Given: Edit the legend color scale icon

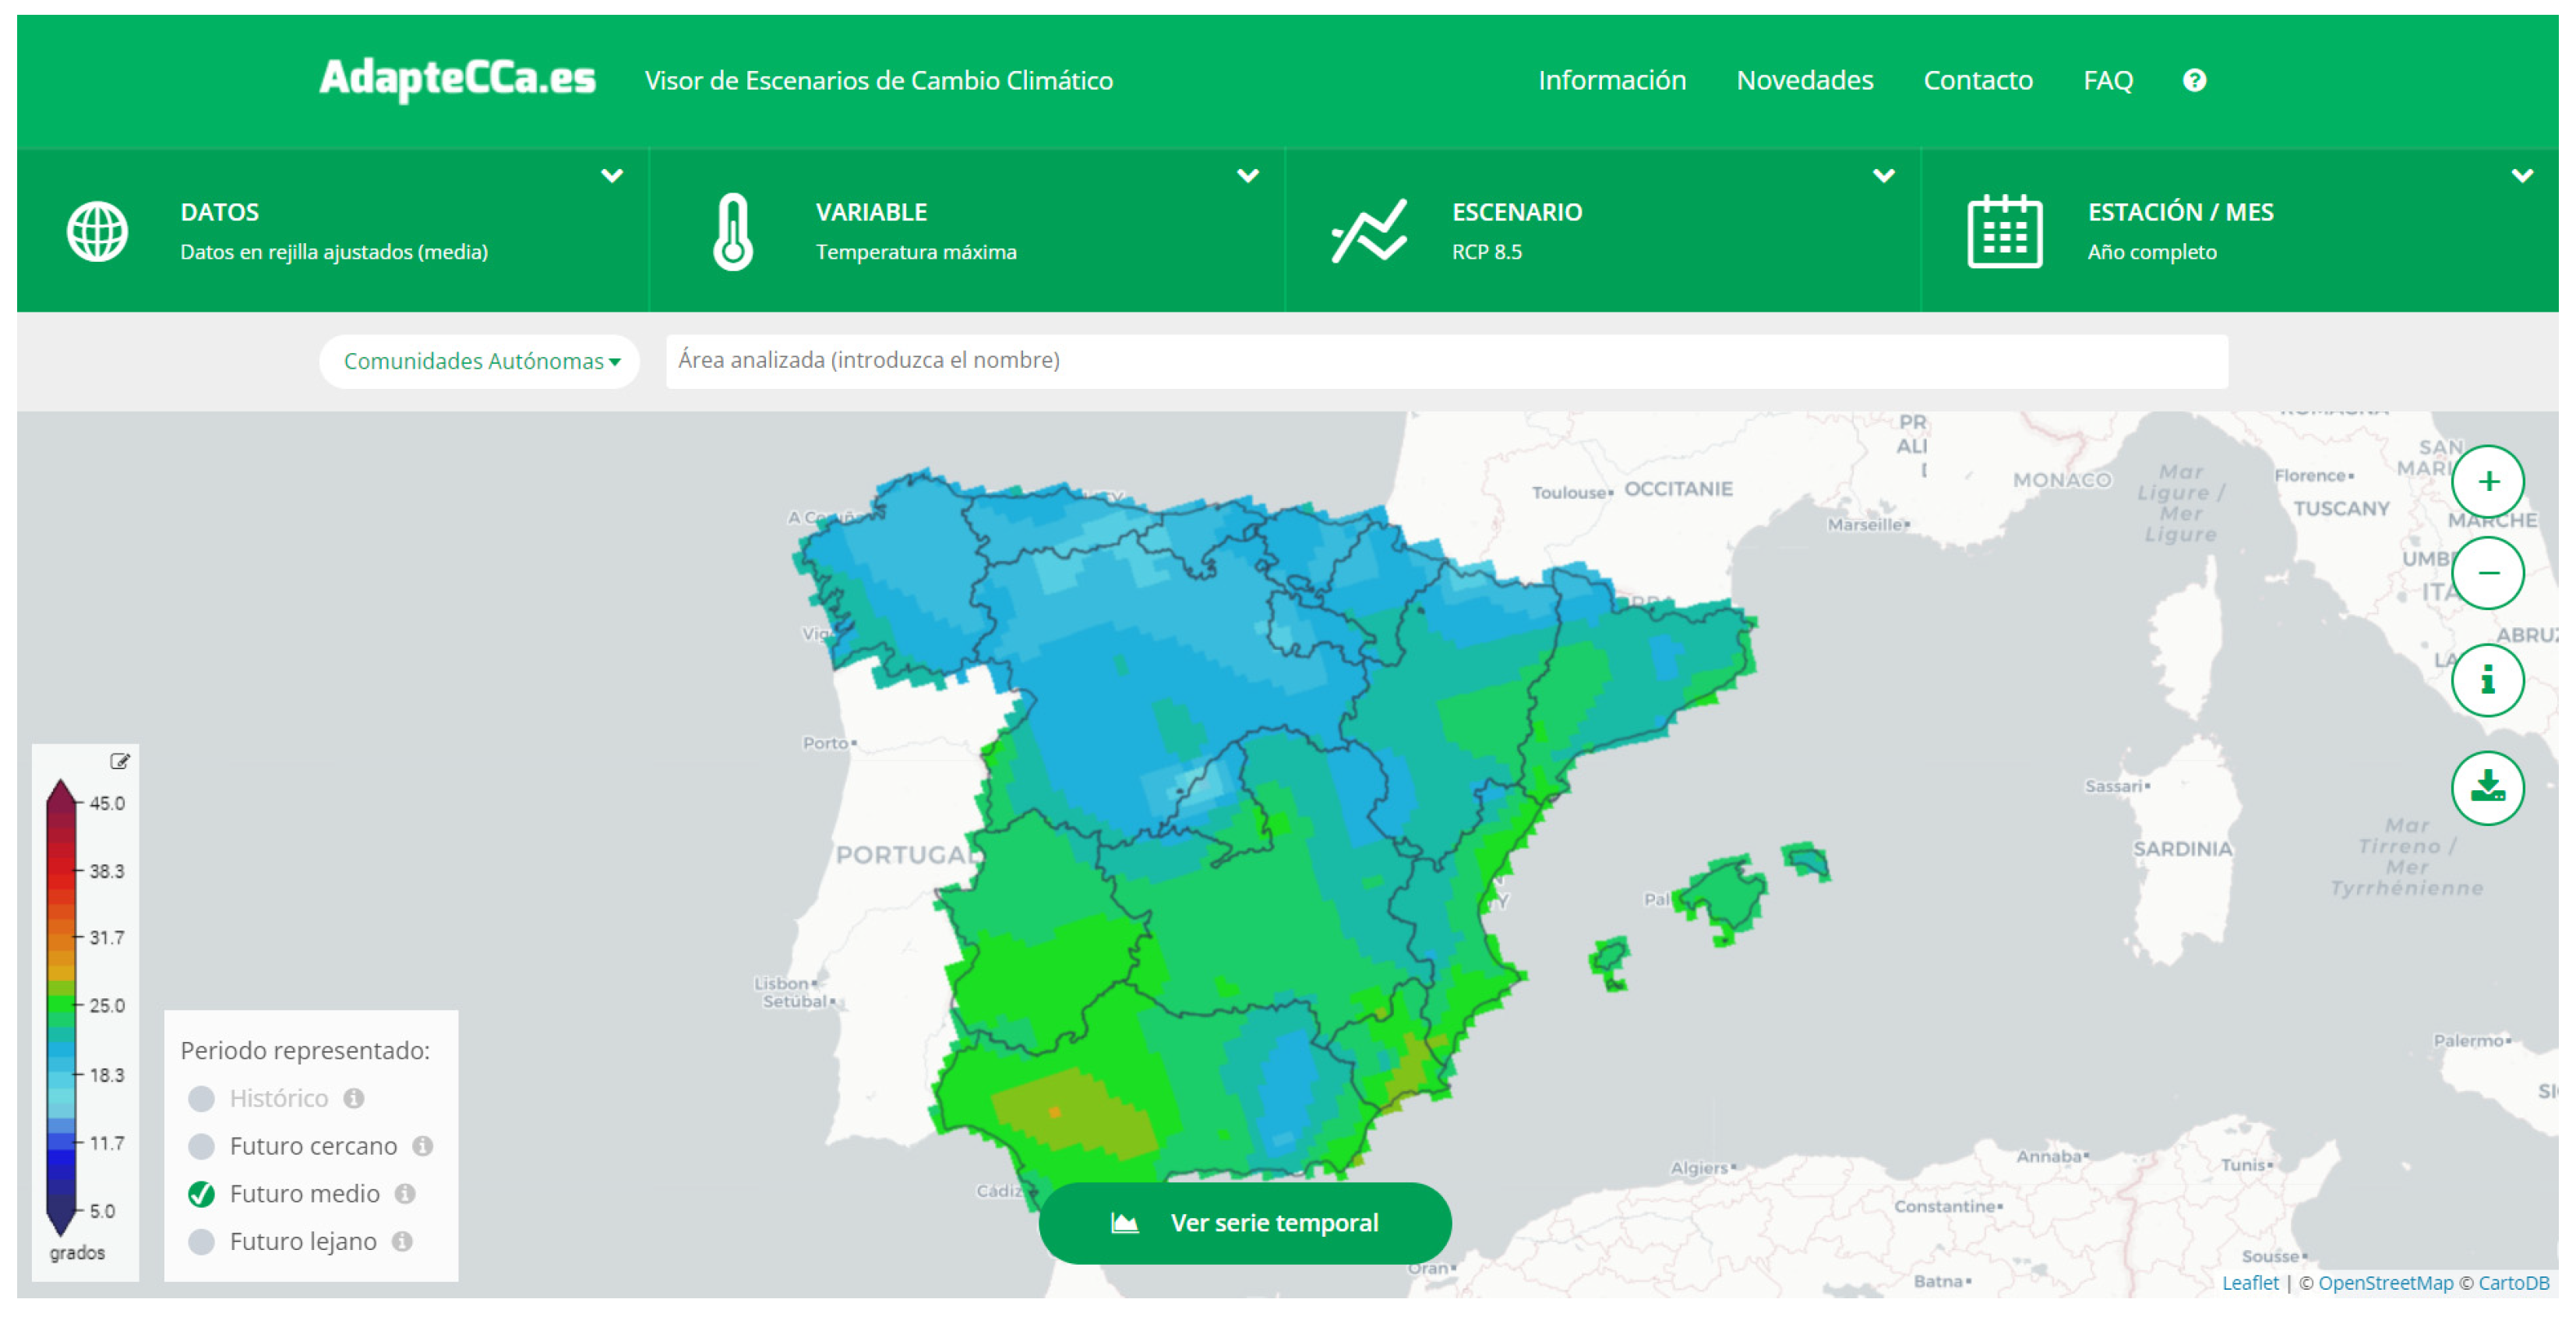Looking at the screenshot, I should pyautogui.click(x=120, y=761).
